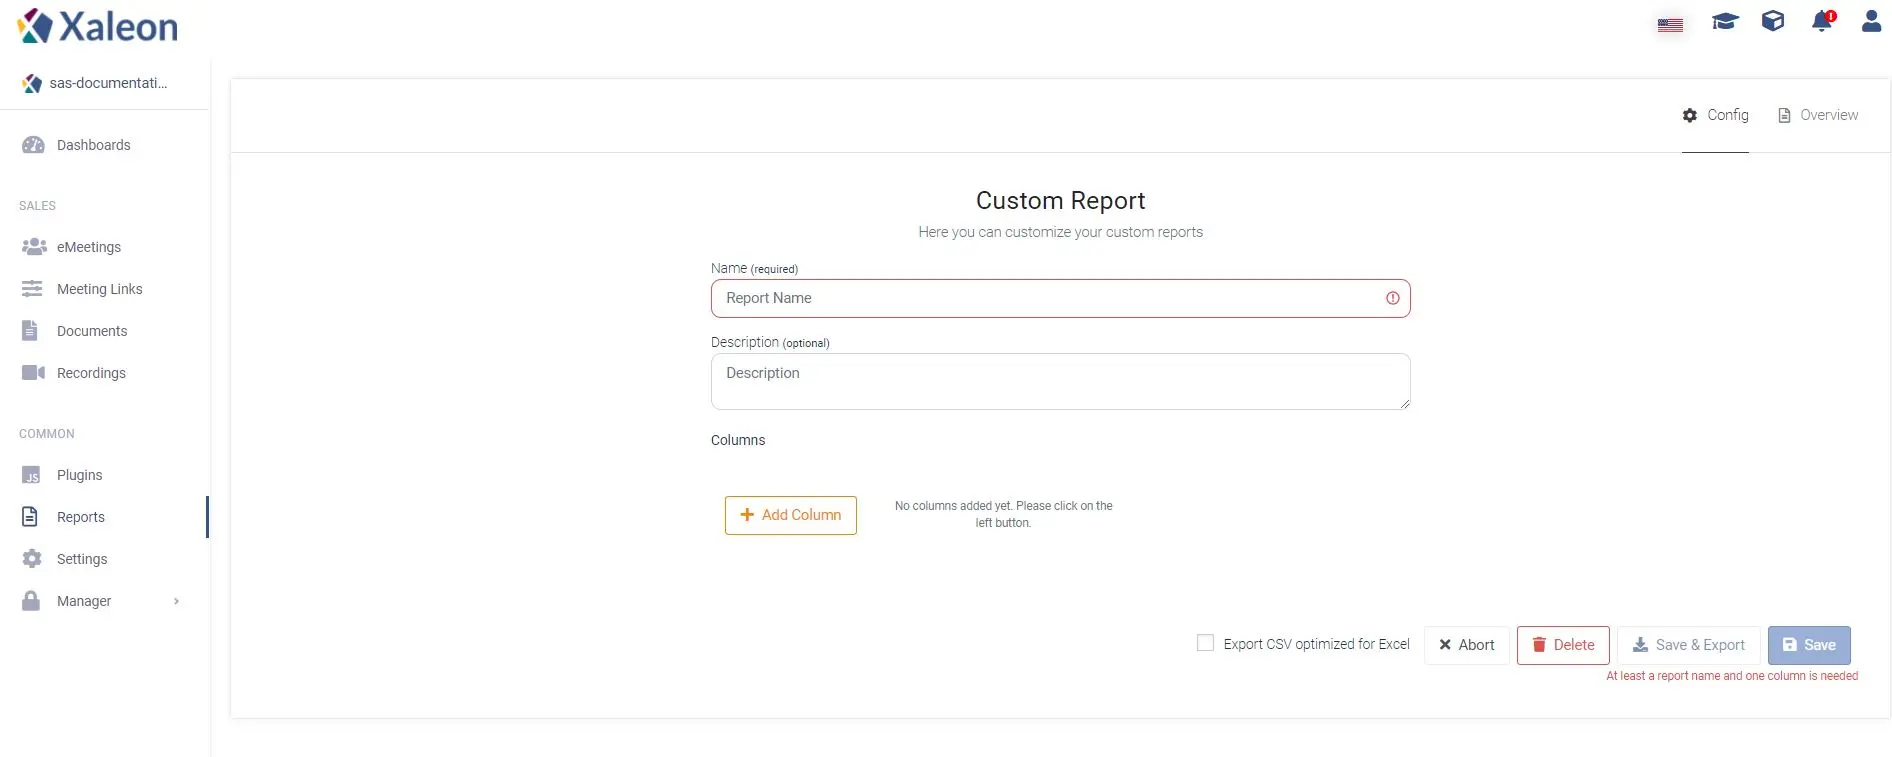This screenshot has height=757, width=1892.
Task: Click 'Here you can customize' subtitle
Action: [x=1060, y=232]
